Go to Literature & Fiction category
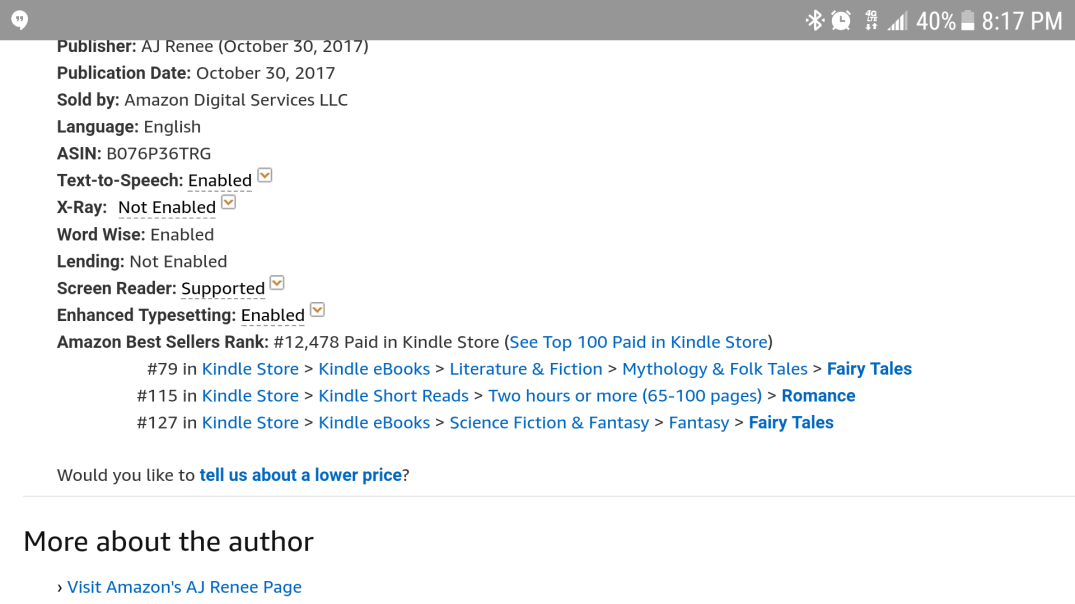This screenshot has width=1075, height=604. (526, 369)
